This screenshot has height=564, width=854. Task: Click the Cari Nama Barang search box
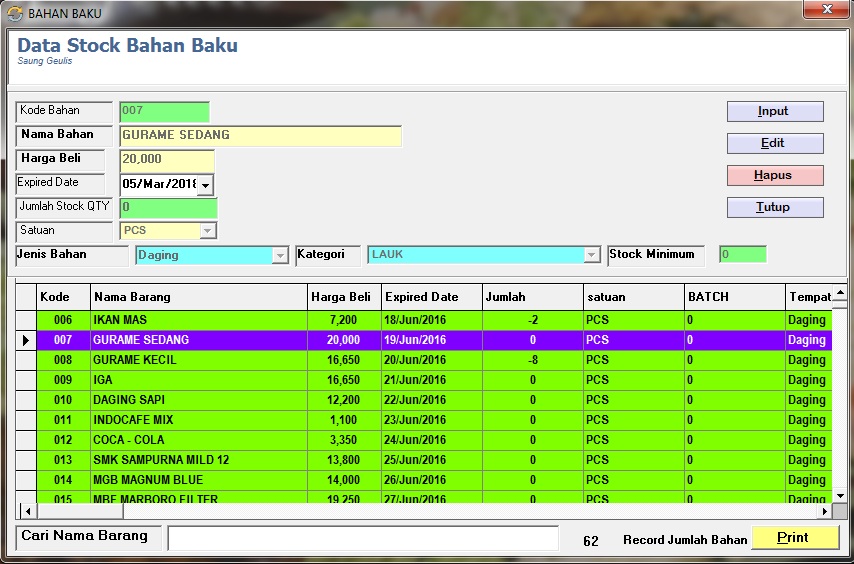pos(363,538)
